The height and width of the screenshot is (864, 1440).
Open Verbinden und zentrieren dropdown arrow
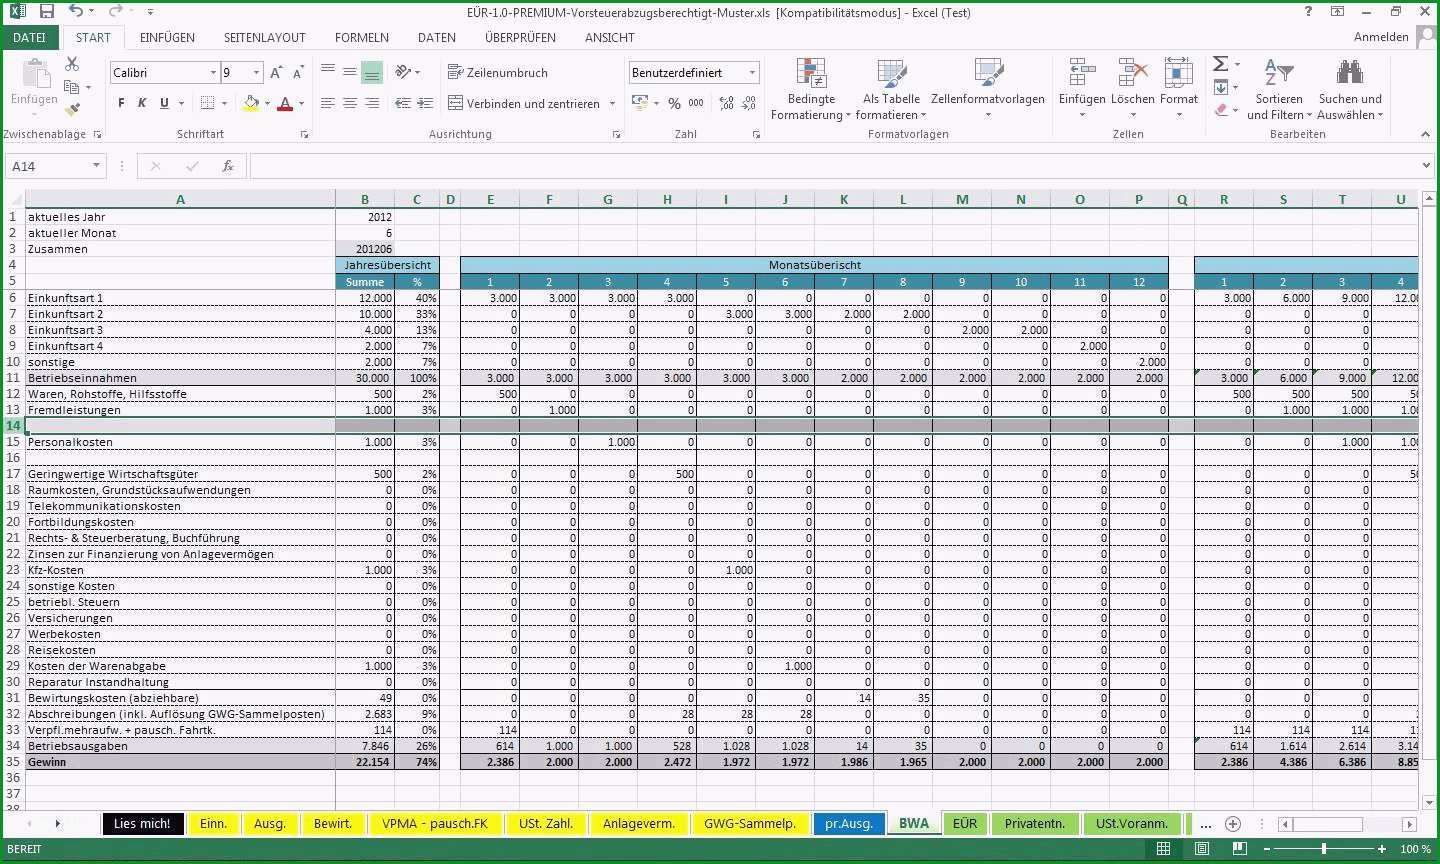pyautogui.click(x=612, y=103)
